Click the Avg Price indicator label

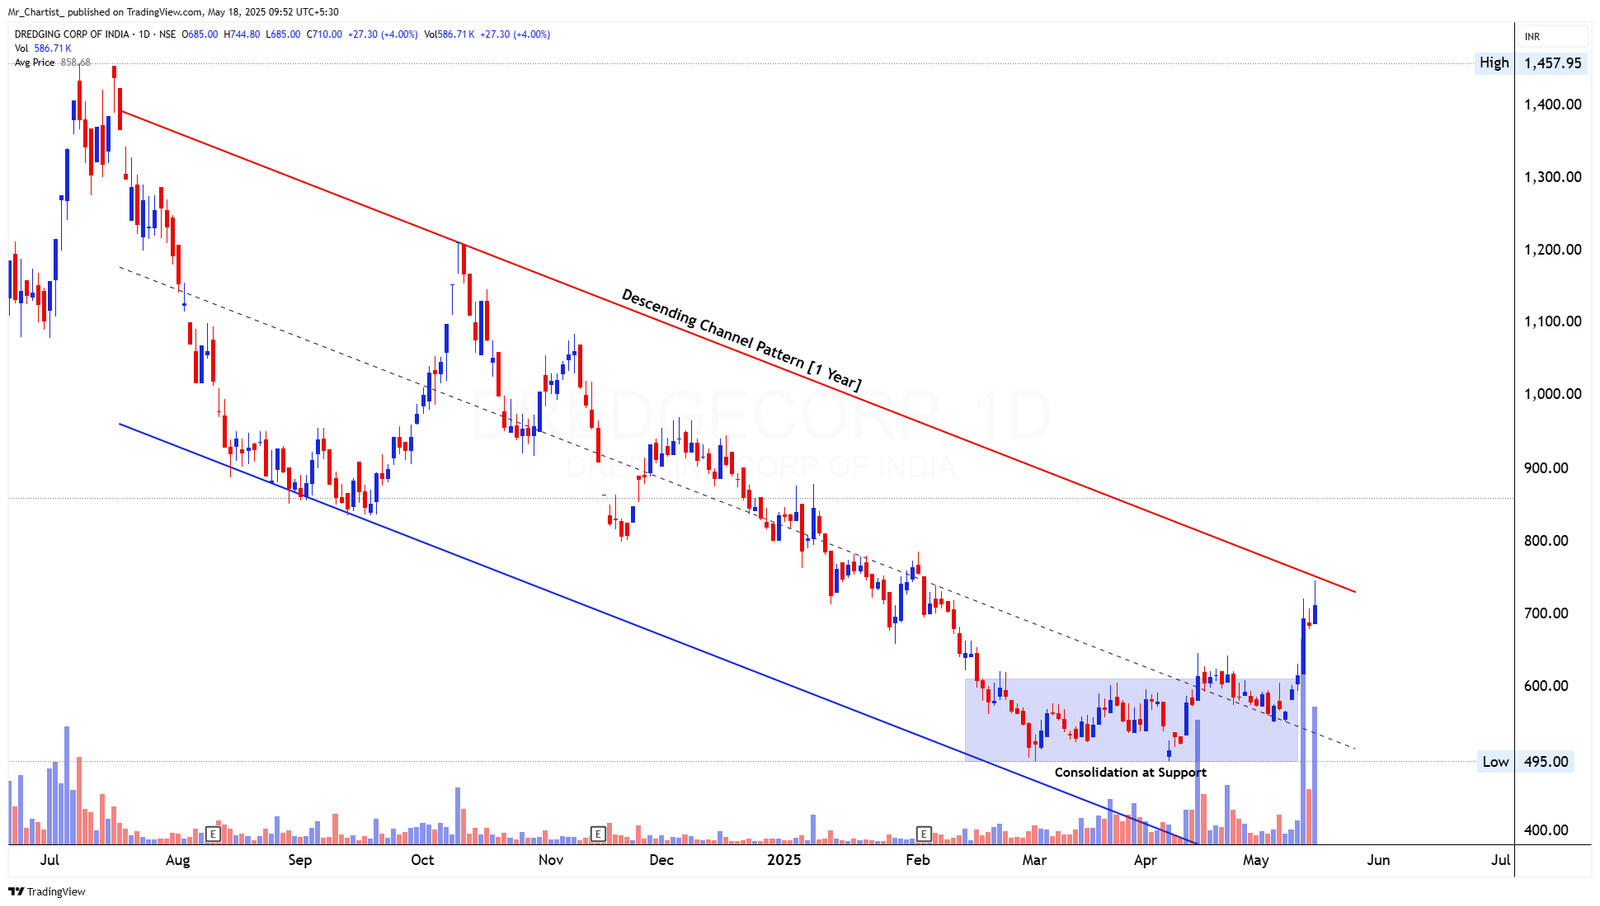[x=33, y=62]
